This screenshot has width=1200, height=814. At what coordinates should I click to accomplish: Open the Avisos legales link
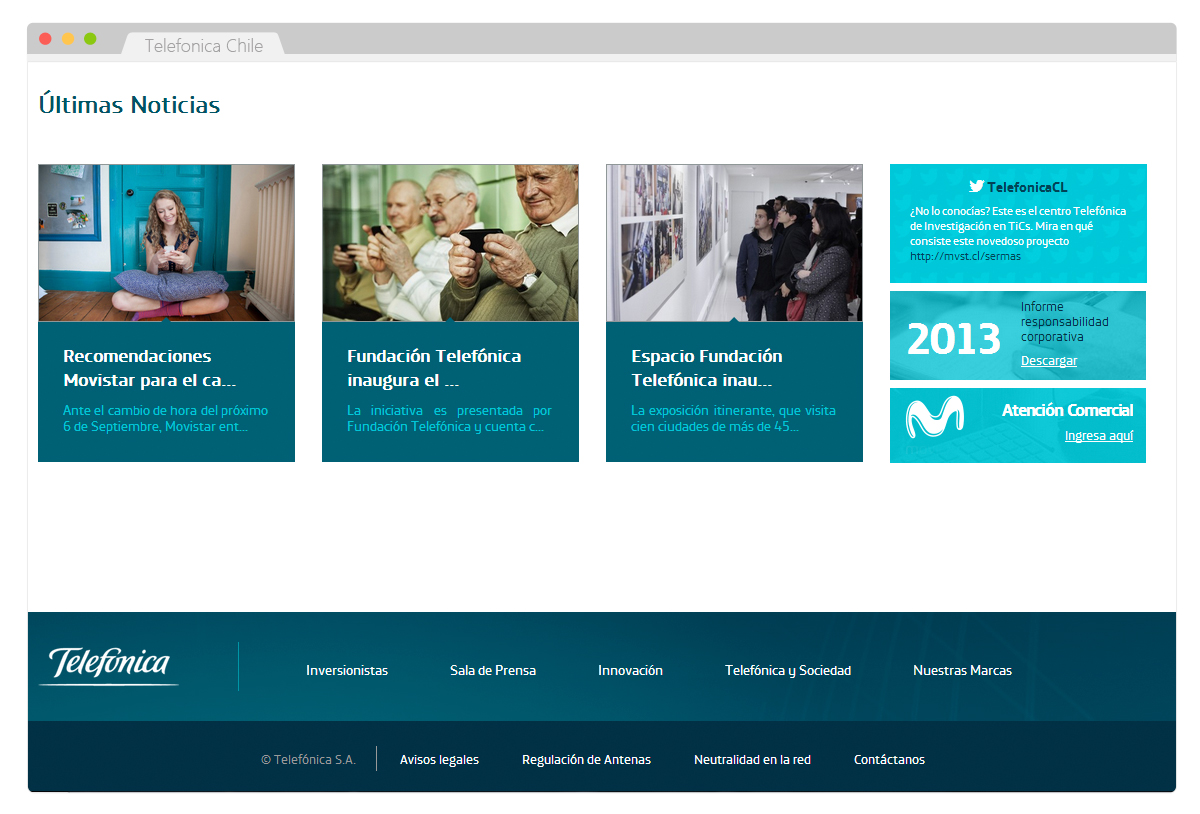(x=439, y=760)
